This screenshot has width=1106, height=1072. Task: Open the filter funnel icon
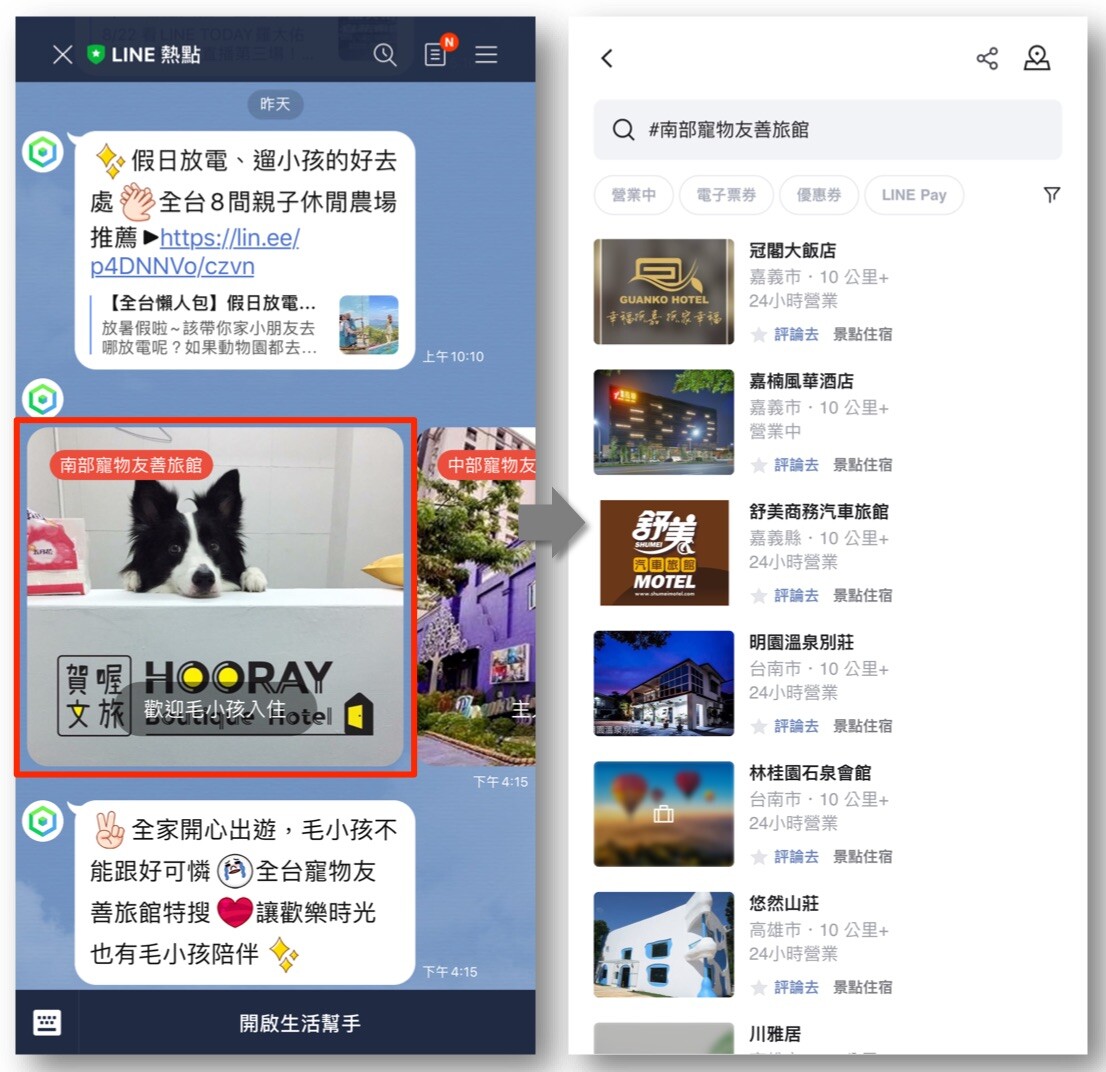point(1052,195)
